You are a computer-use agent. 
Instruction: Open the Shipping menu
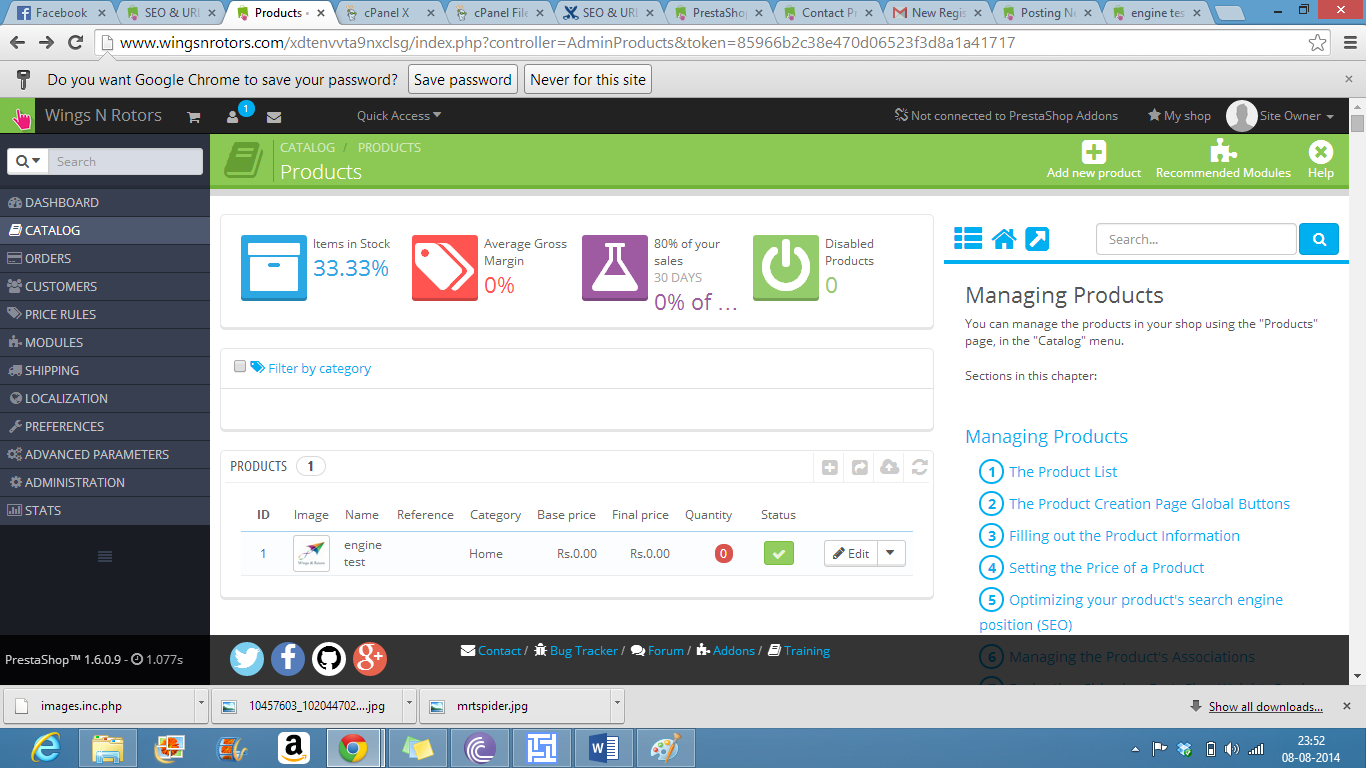(105, 370)
